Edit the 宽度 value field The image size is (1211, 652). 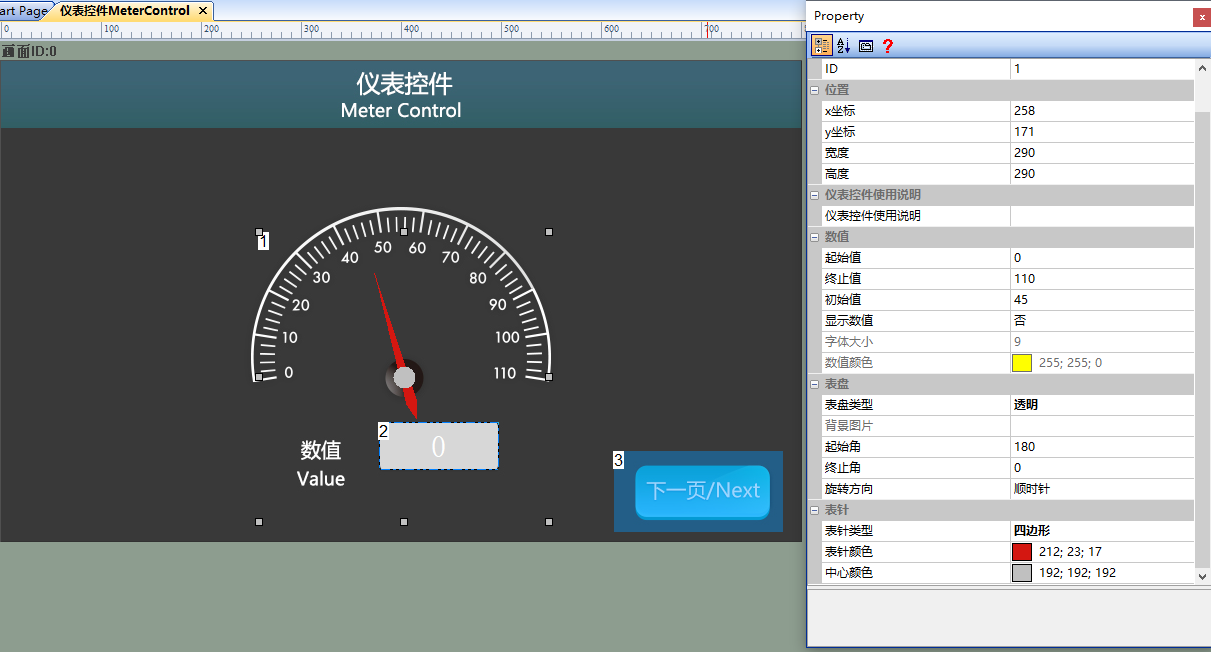[x=1102, y=153]
